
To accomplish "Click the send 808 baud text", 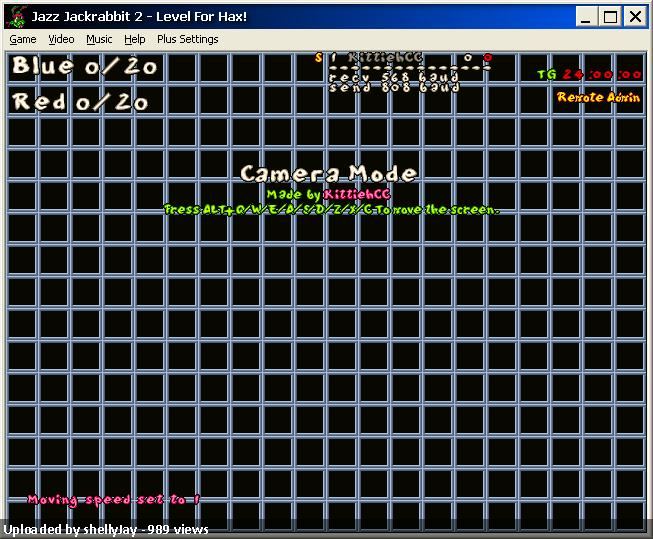I will pos(394,87).
